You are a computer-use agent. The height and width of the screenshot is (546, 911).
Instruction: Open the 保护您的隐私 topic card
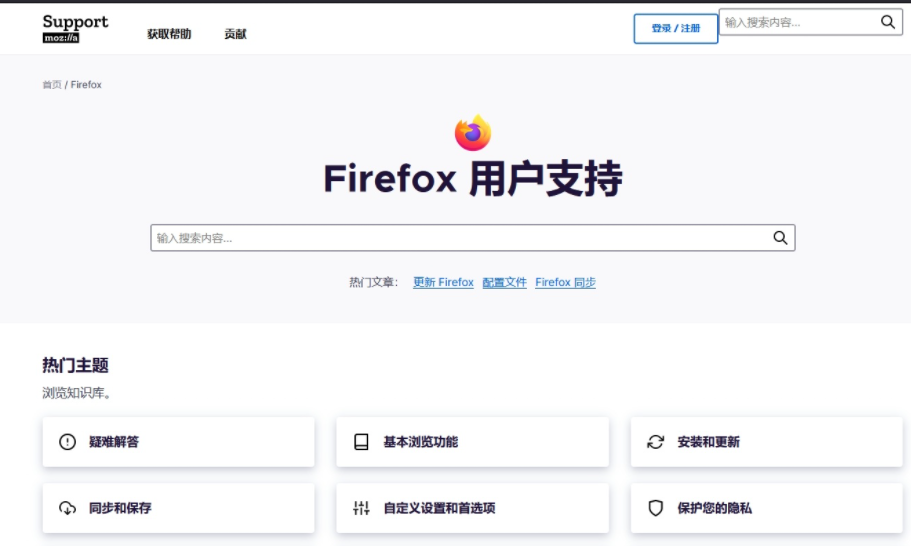coord(766,508)
